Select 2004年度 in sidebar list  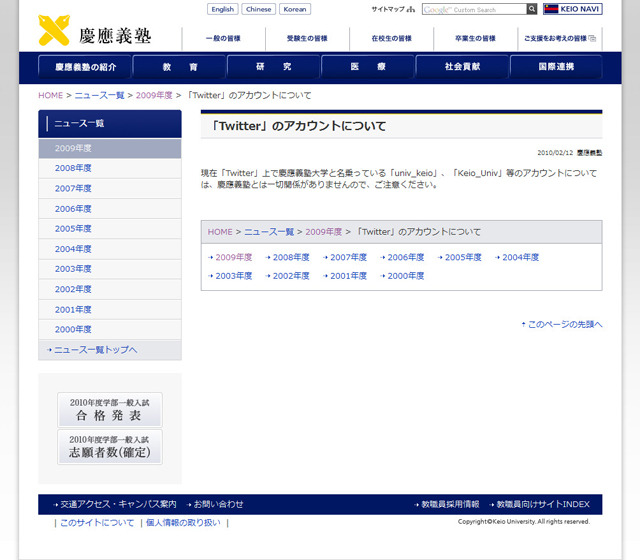(110, 249)
